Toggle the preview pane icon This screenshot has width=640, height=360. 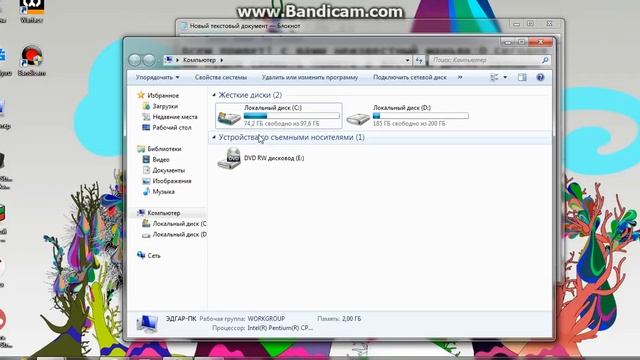522,77
